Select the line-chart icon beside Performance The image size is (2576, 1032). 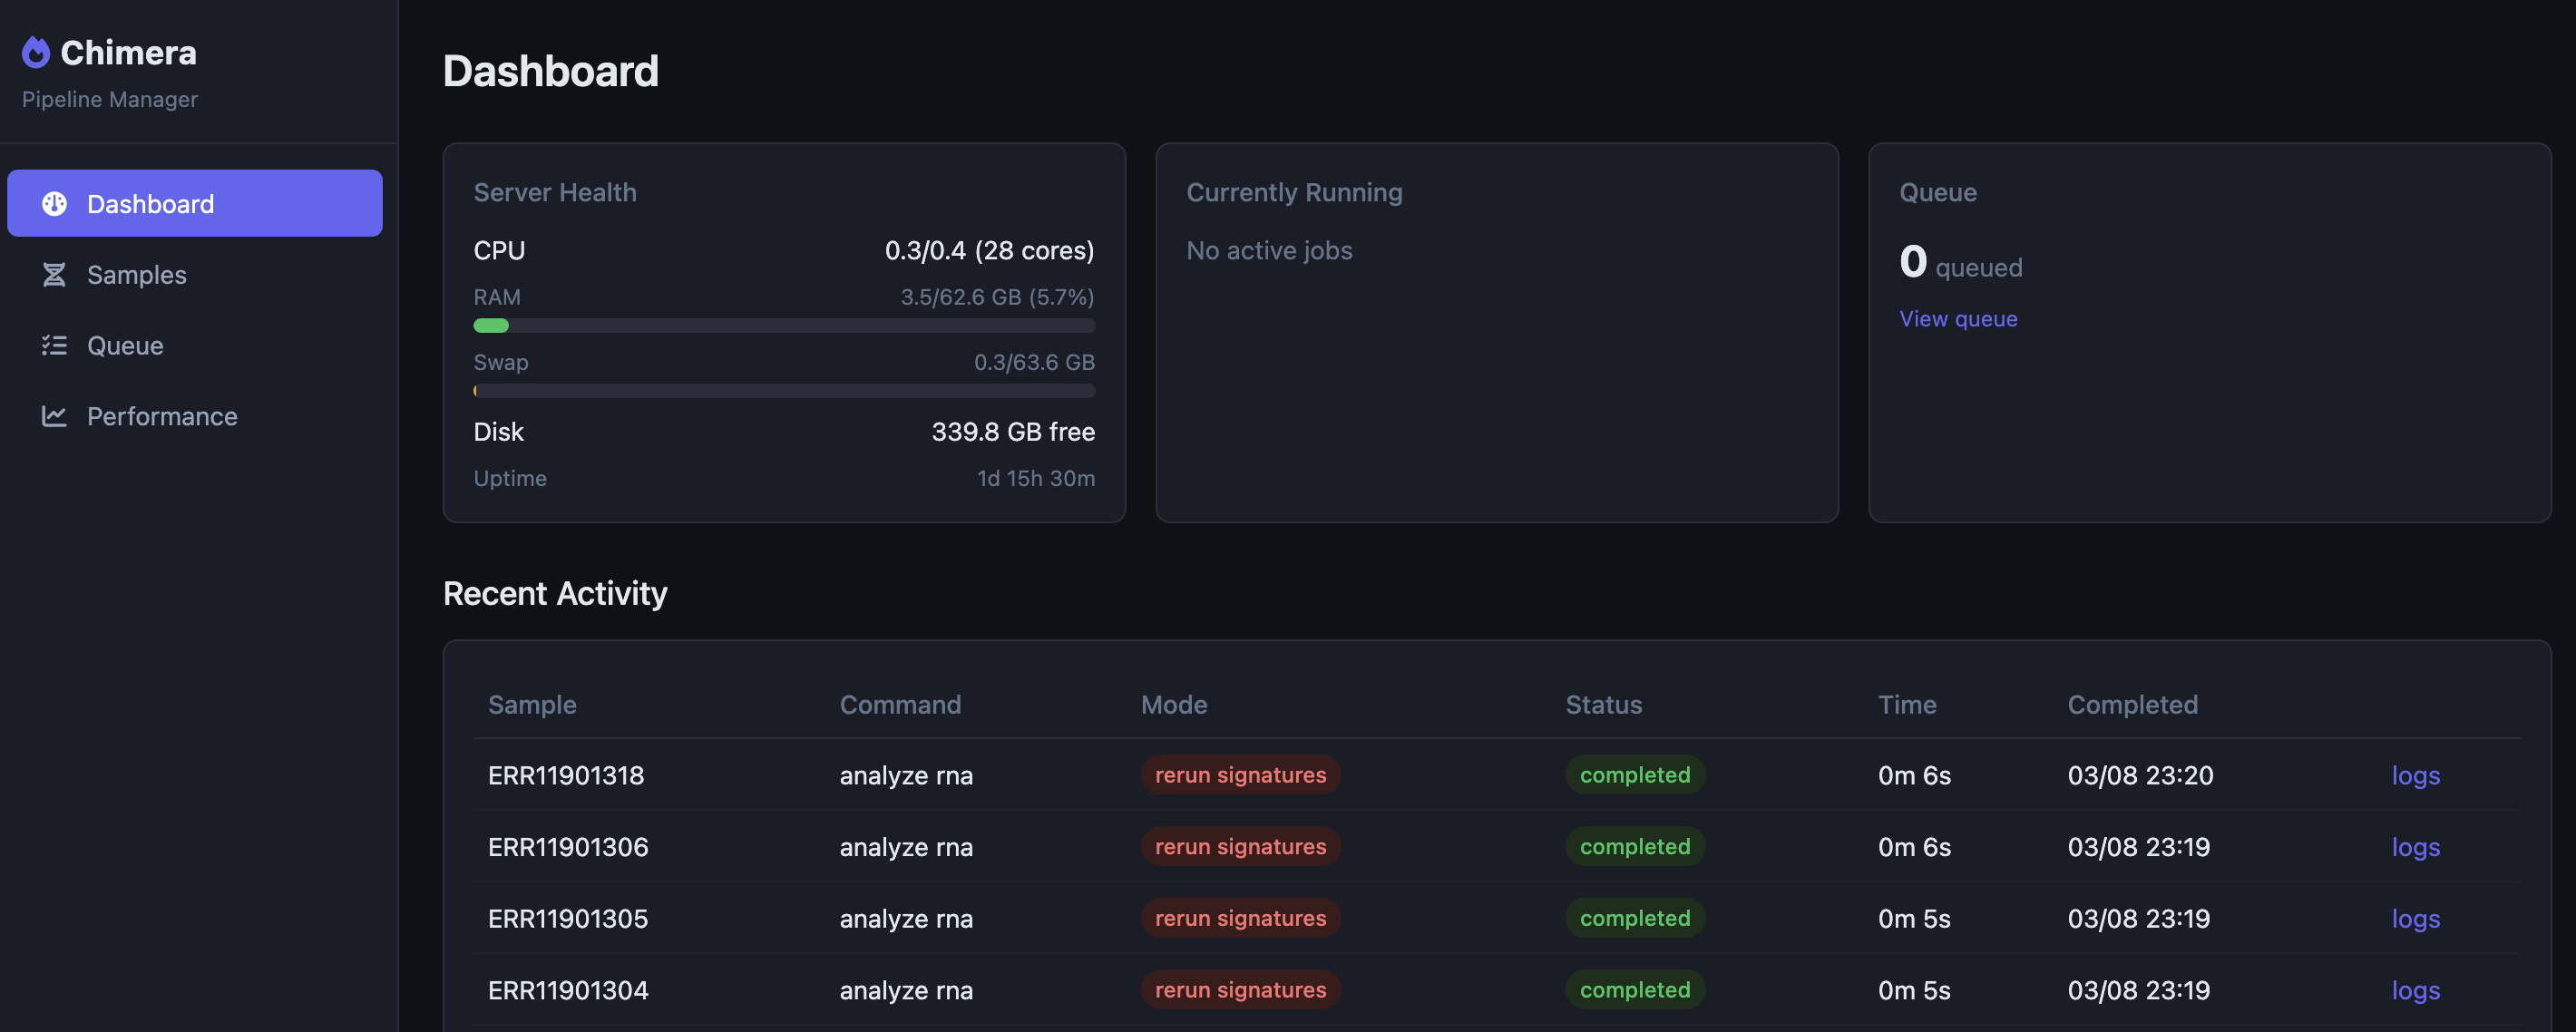(55, 416)
